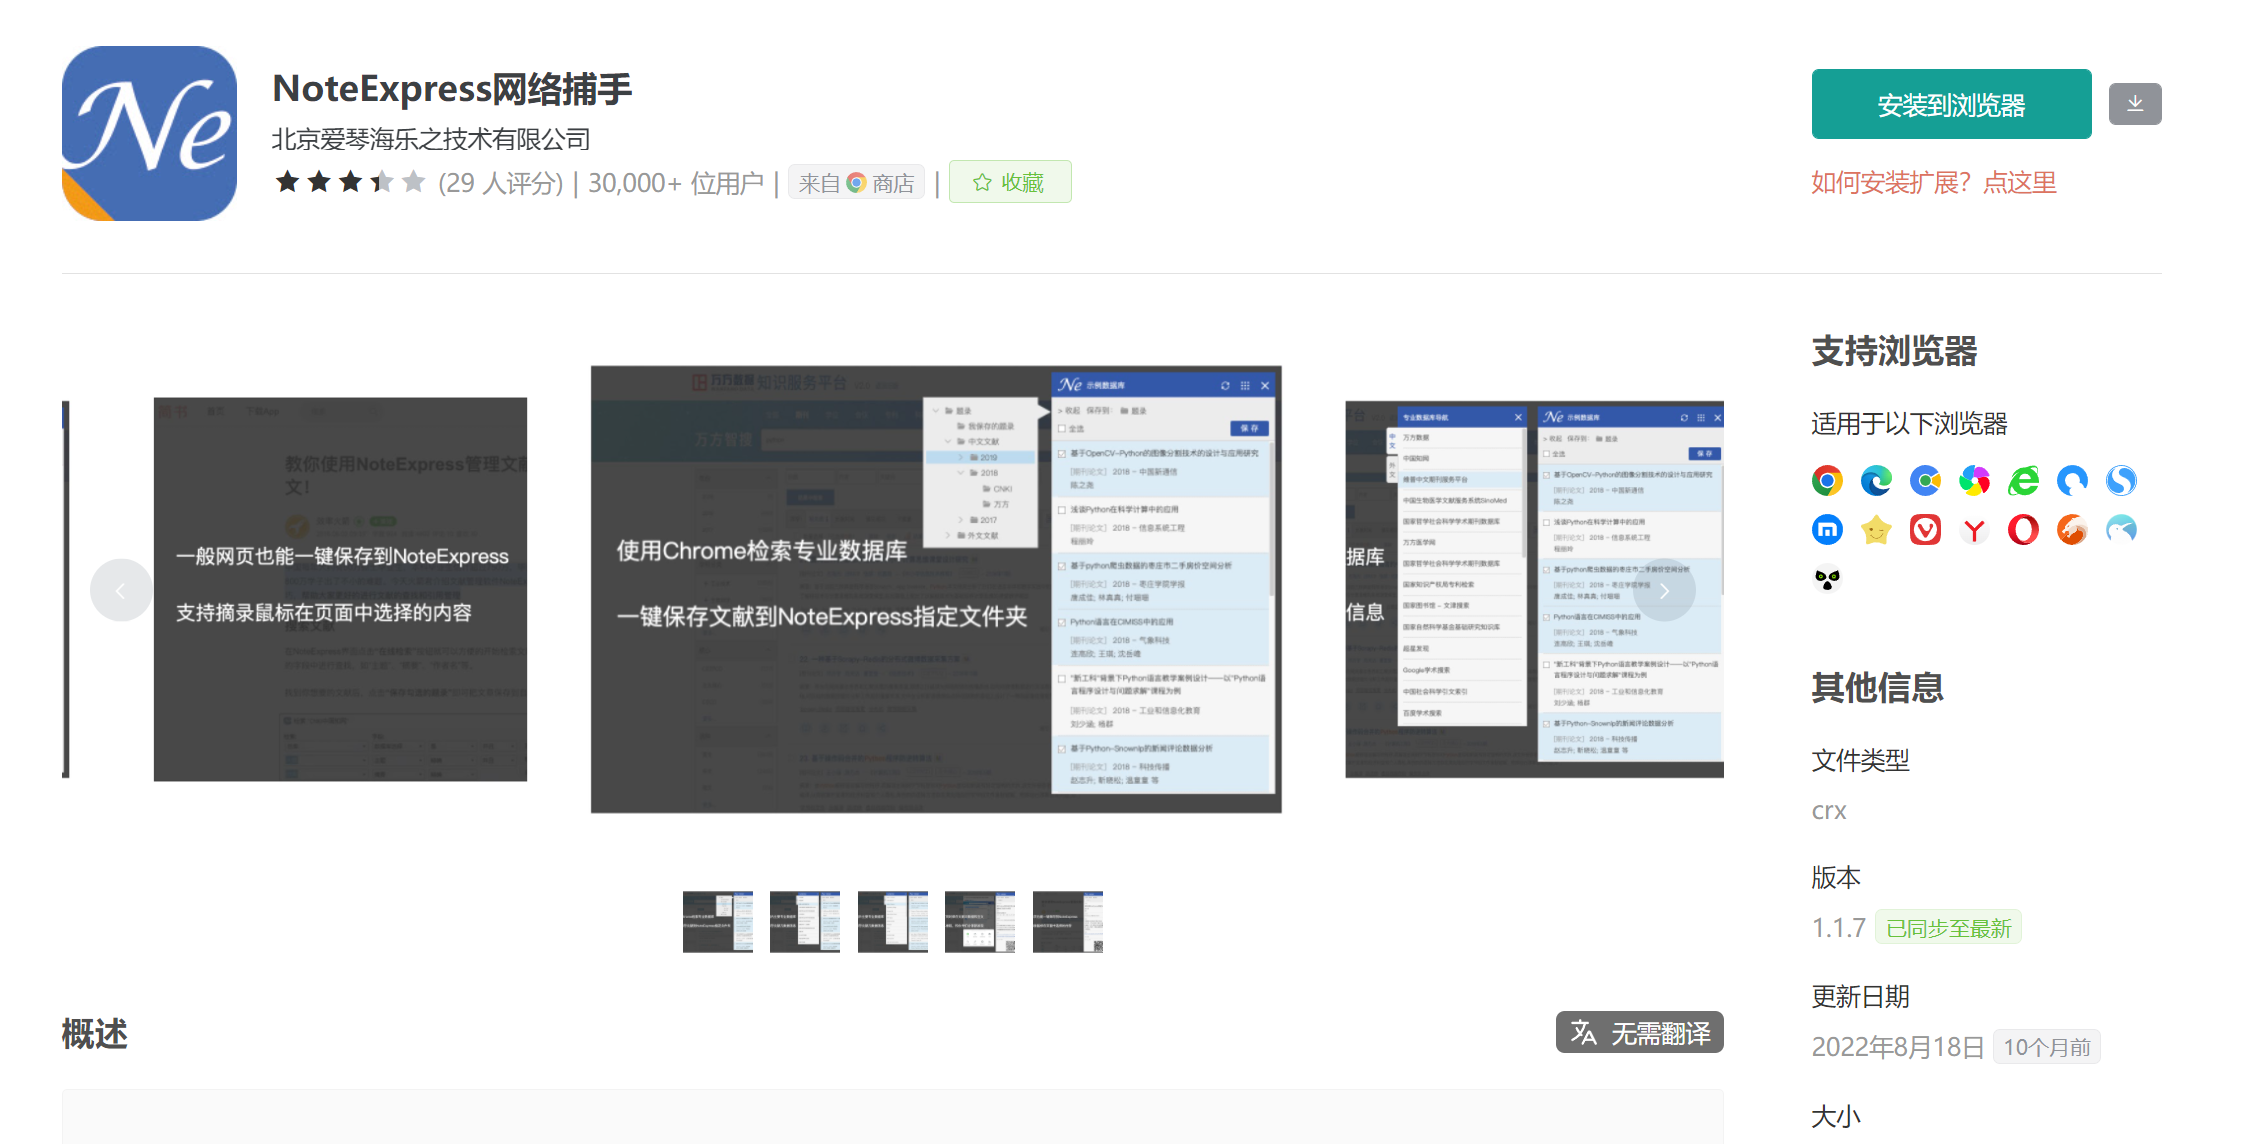This screenshot has height=1144, width=2257.
Task: Click the Chrome logo in the store badge
Action: click(856, 183)
